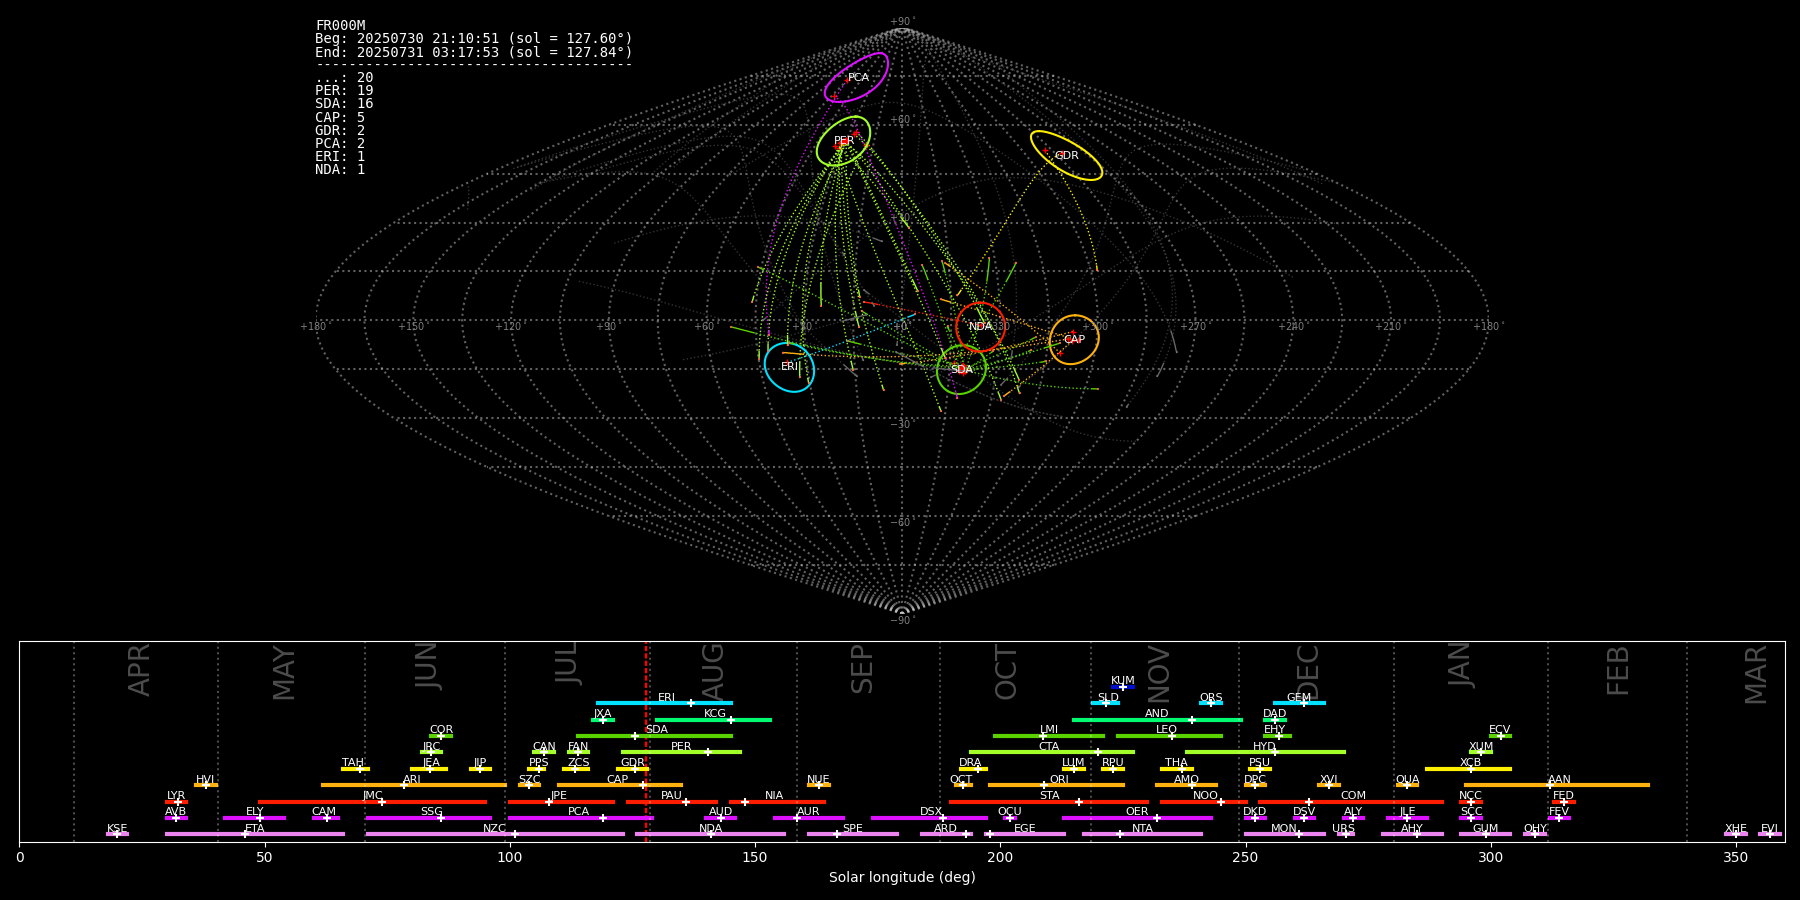Click the PER radiant label on sky map

pos(844,141)
